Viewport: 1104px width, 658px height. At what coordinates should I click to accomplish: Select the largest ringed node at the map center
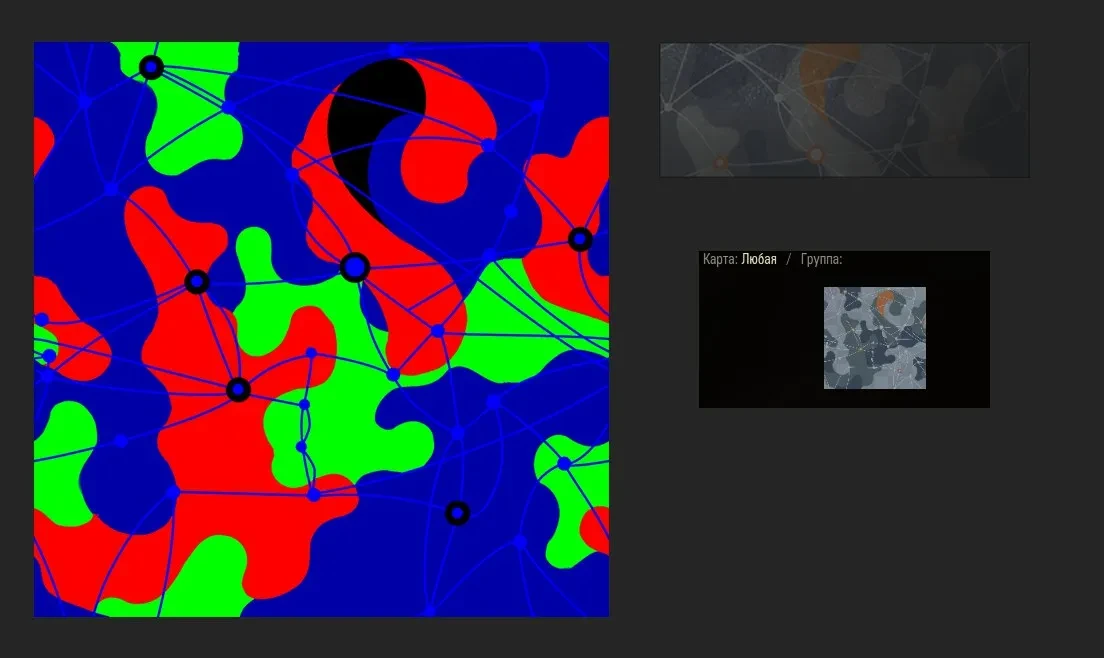[355, 267]
